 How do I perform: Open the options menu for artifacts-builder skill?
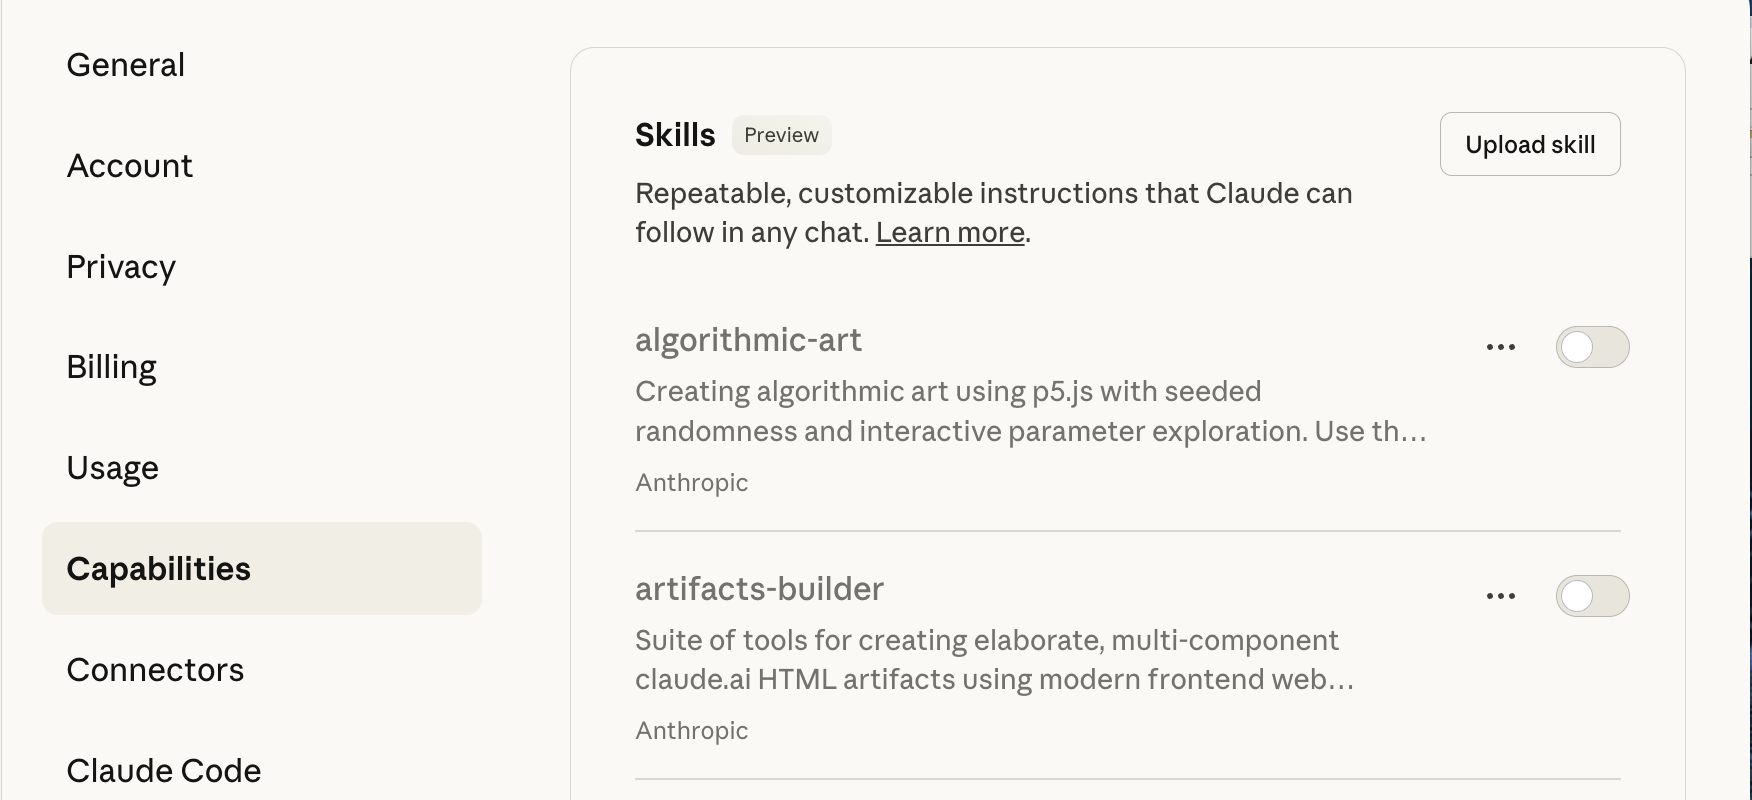click(1500, 595)
